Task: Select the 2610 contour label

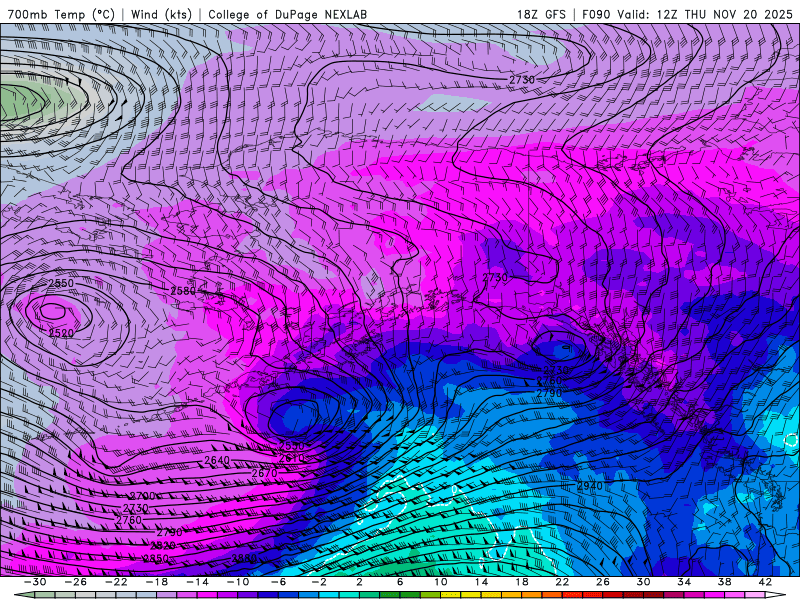Action: click(x=292, y=459)
